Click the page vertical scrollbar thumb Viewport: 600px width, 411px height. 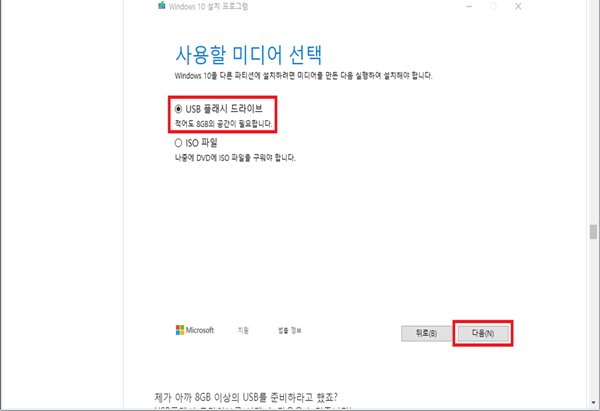(593, 232)
